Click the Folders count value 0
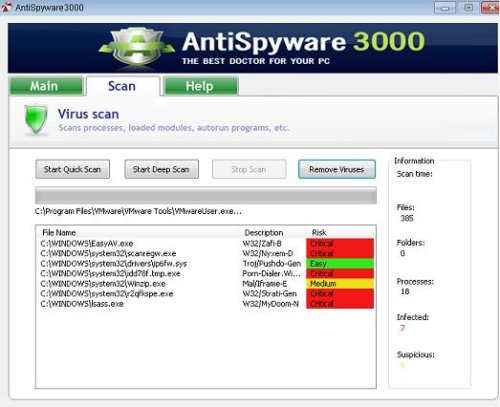The image size is (500, 407). [402, 253]
